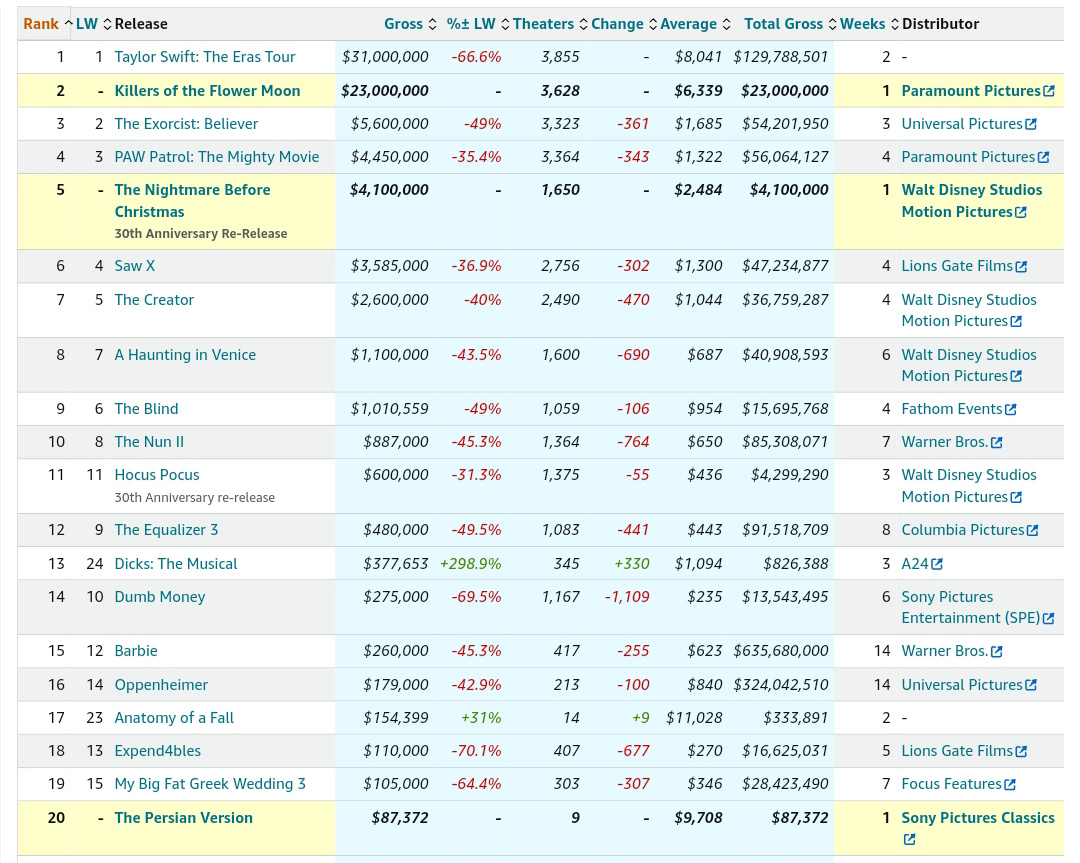Click external-link icon below Sony Pictures Classics
Image resolution: width=1080 pixels, height=863 pixels.
(x=909, y=839)
